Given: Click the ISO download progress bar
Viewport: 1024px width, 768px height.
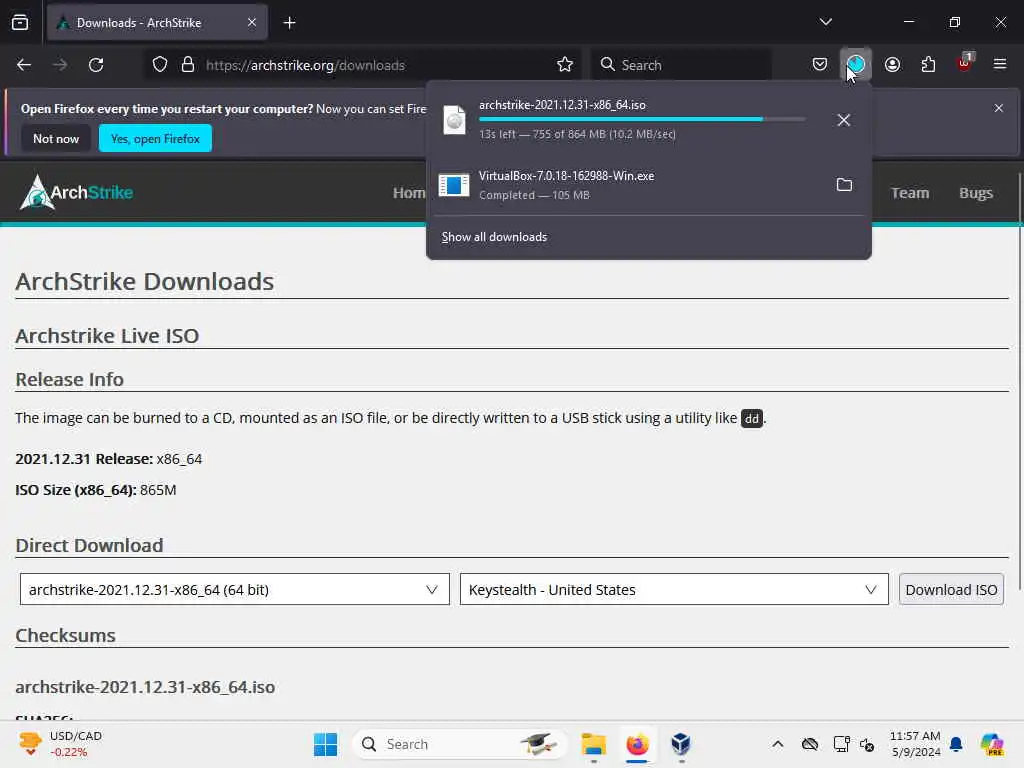Looking at the screenshot, I should pyautogui.click(x=642, y=119).
